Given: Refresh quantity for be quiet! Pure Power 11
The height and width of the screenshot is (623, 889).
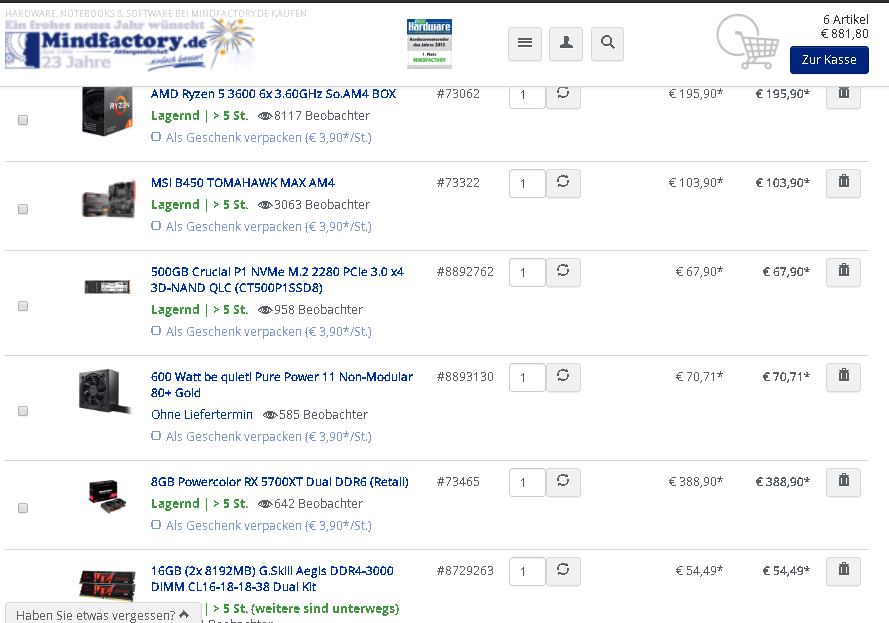Looking at the screenshot, I should 563,377.
